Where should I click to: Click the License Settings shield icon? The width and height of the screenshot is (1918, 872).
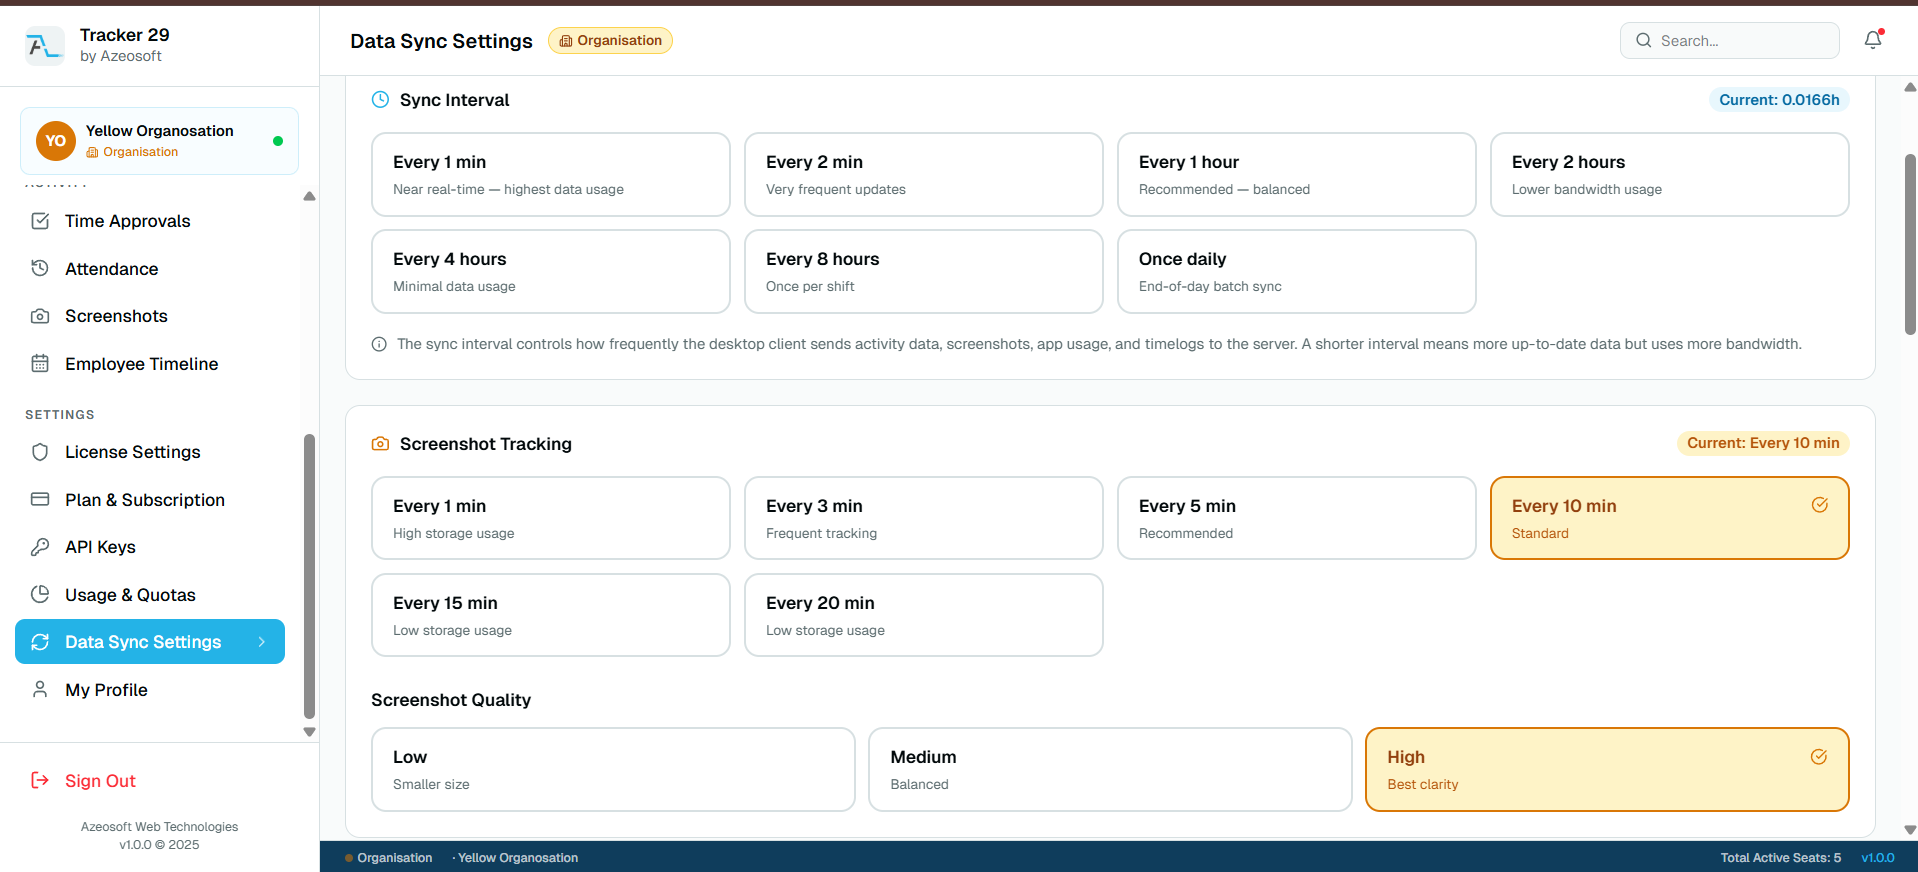click(40, 452)
